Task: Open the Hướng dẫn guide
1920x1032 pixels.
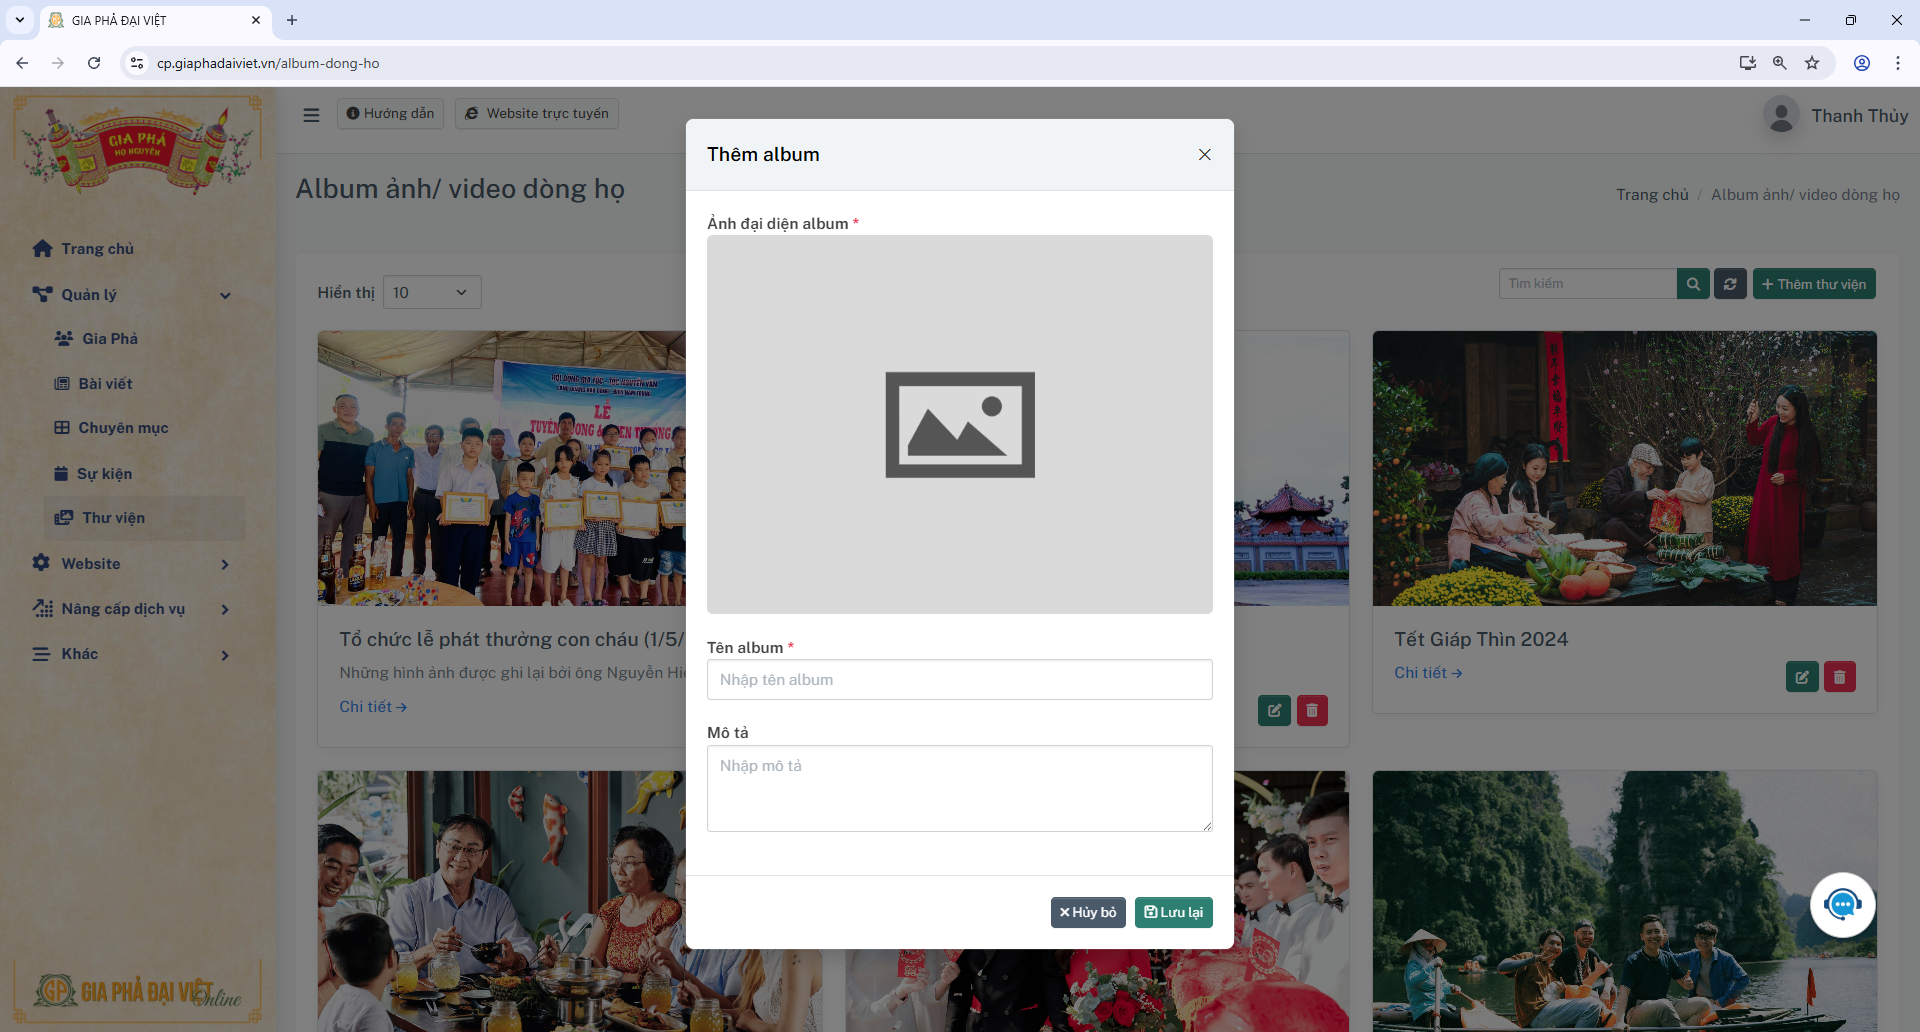Action: [x=390, y=114]
